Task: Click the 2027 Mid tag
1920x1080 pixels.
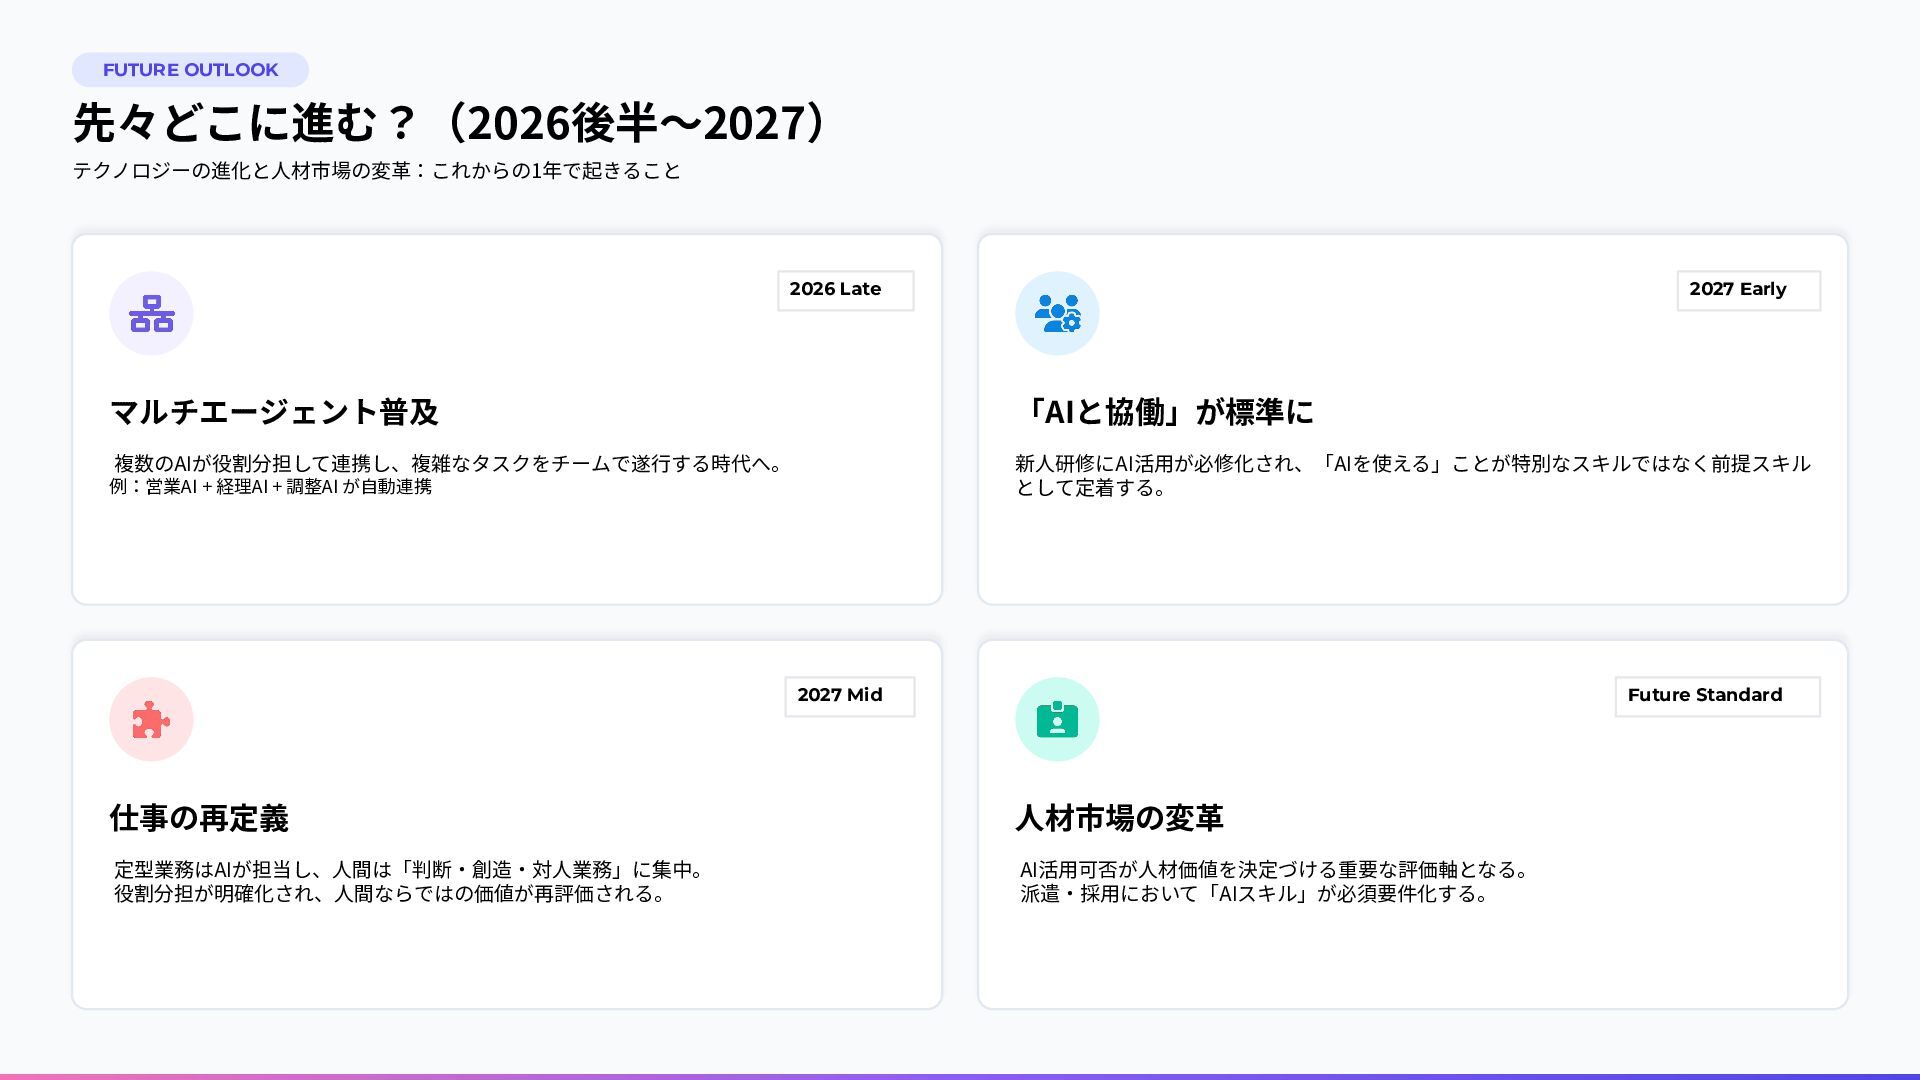Action: pyautogui.click(x=849, y=696)
